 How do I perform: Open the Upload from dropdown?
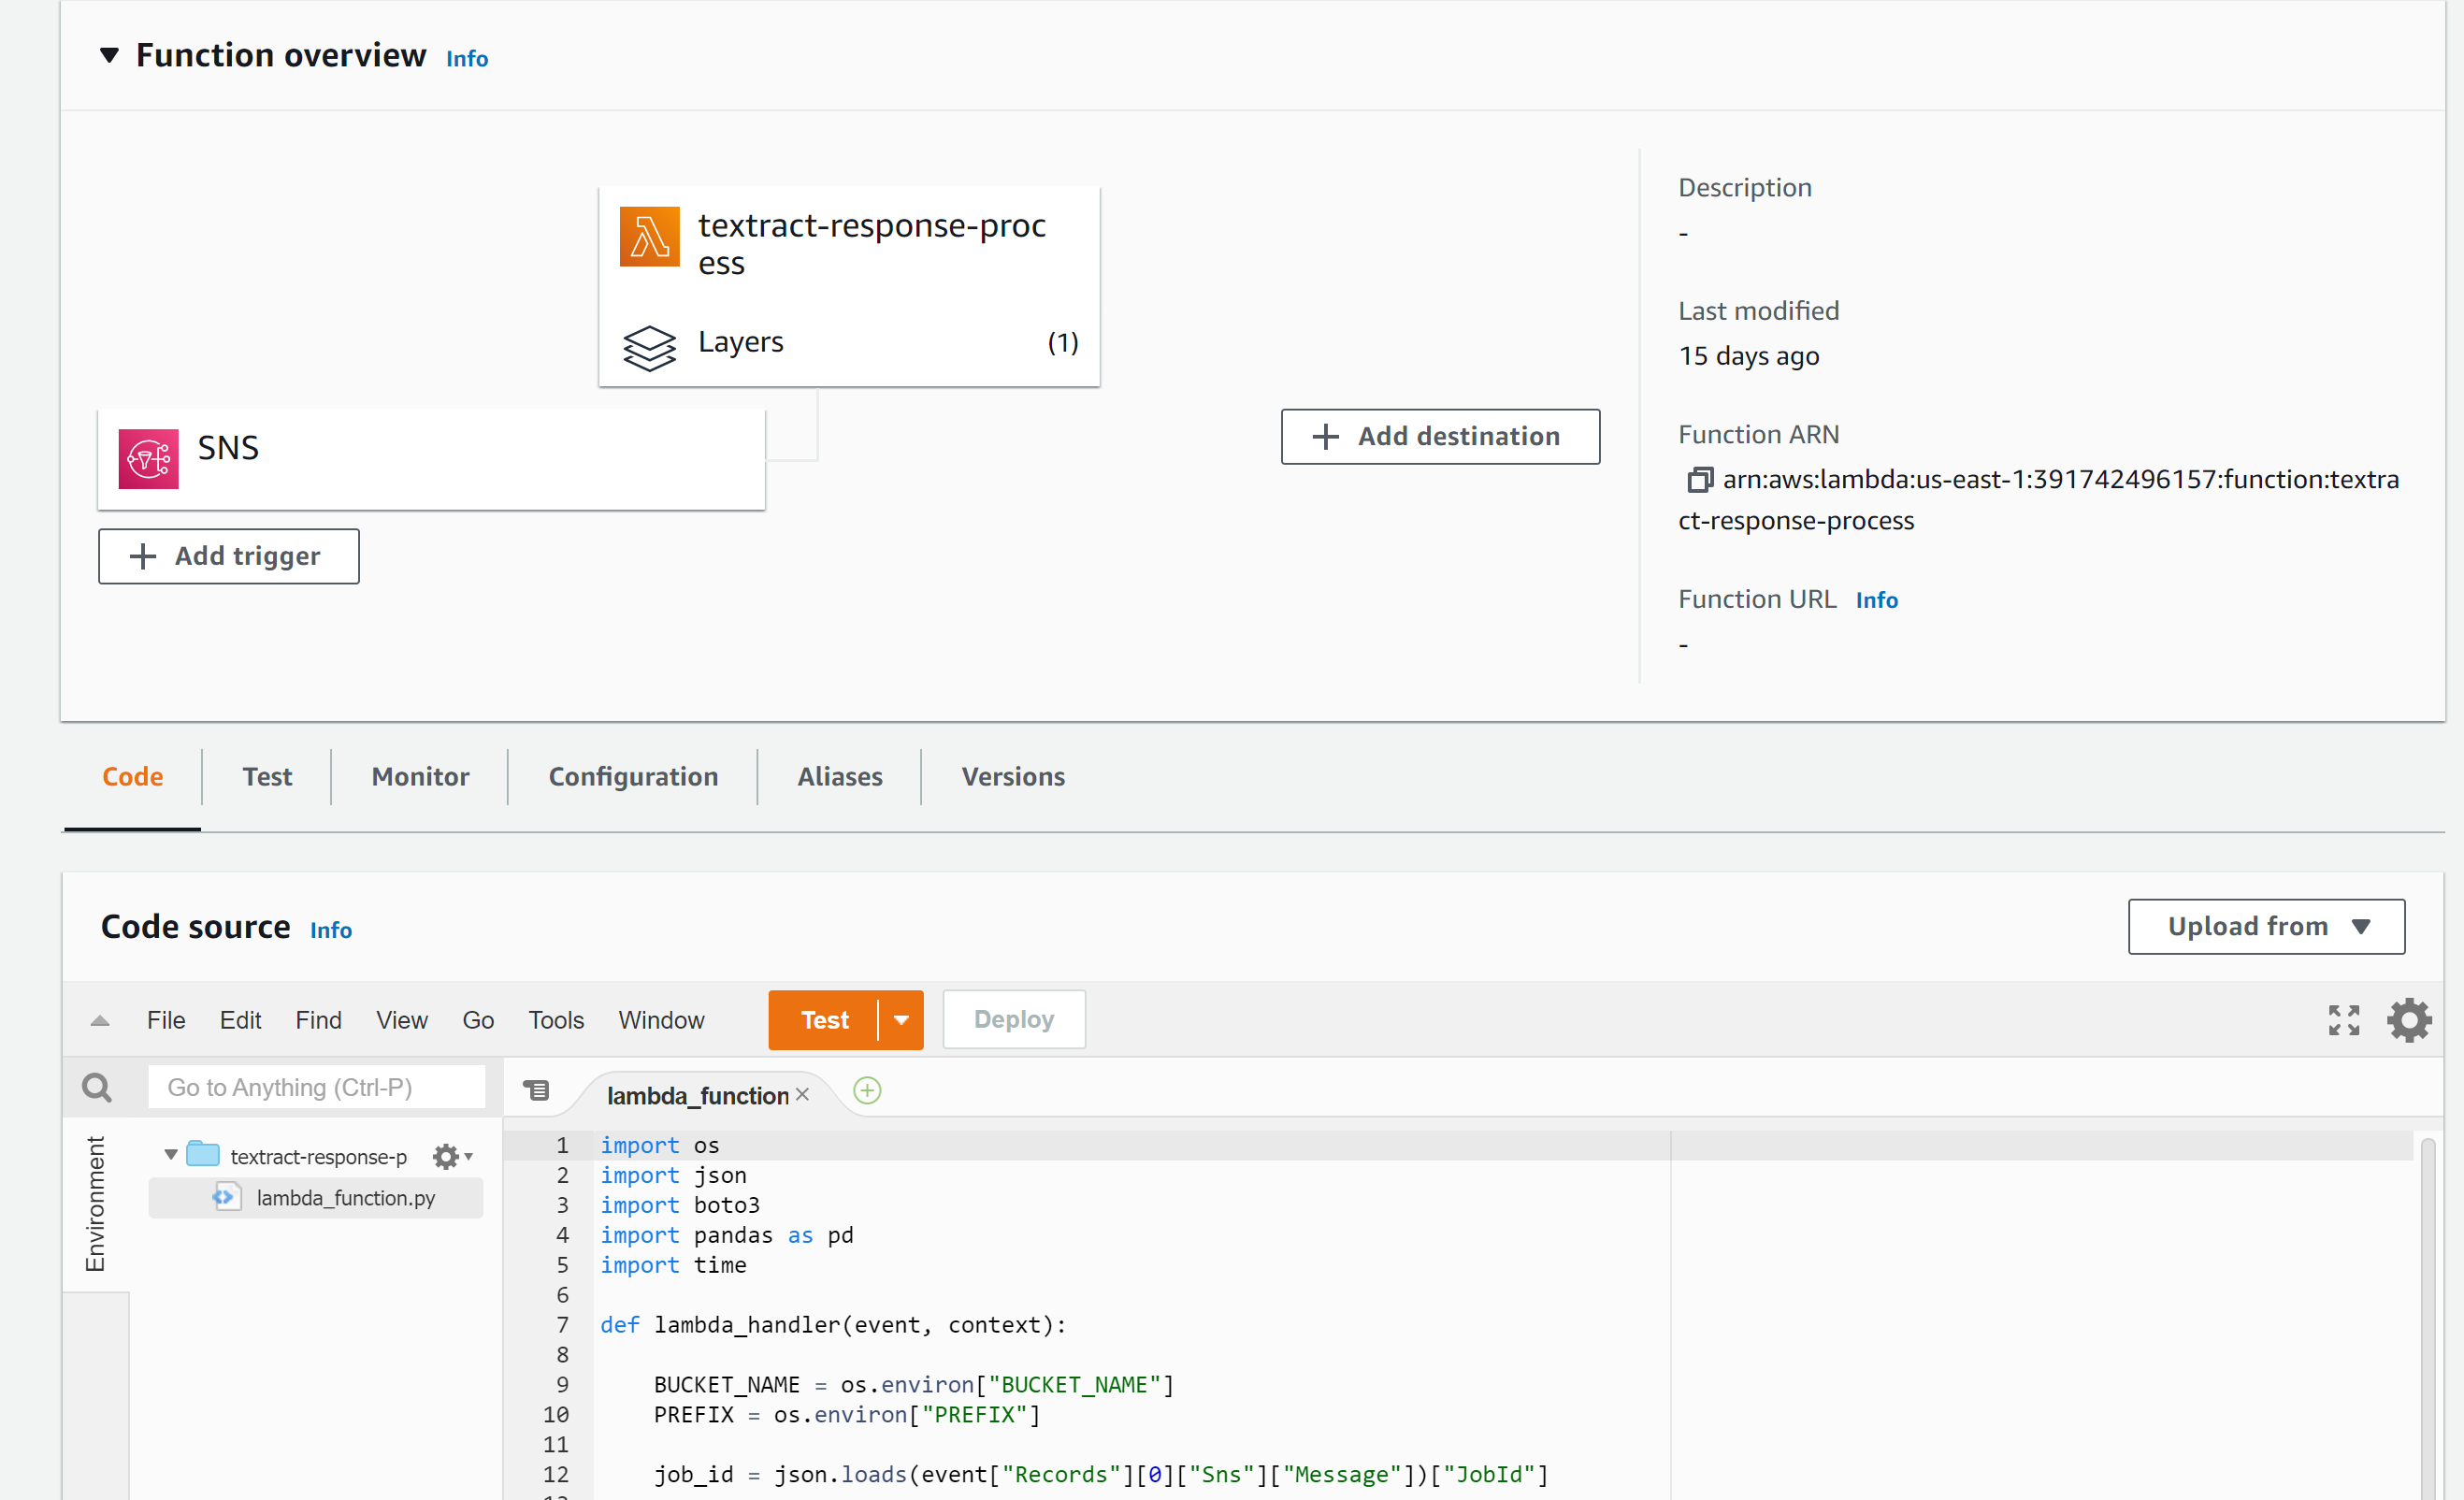pyautogui.click(x=2265, y=926)
